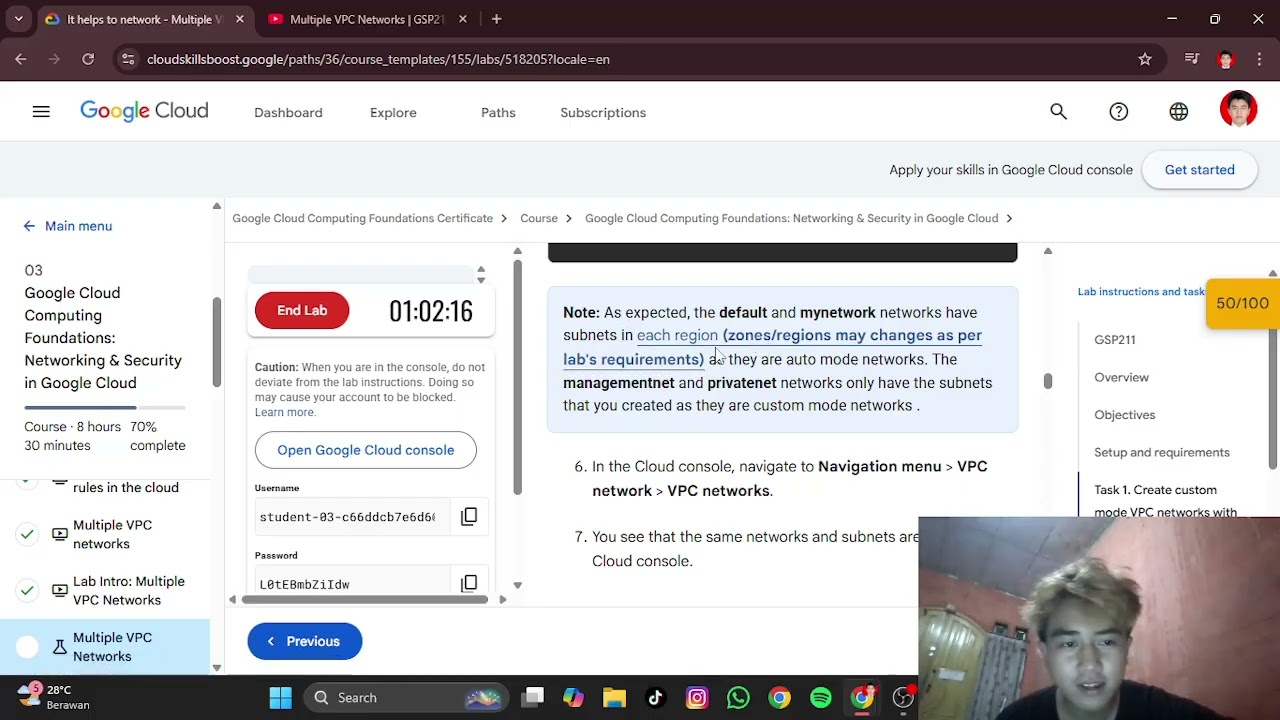Jump to Setup and requirements section
Viewport: 1280px width, 720px height.
coord(1161,452)
